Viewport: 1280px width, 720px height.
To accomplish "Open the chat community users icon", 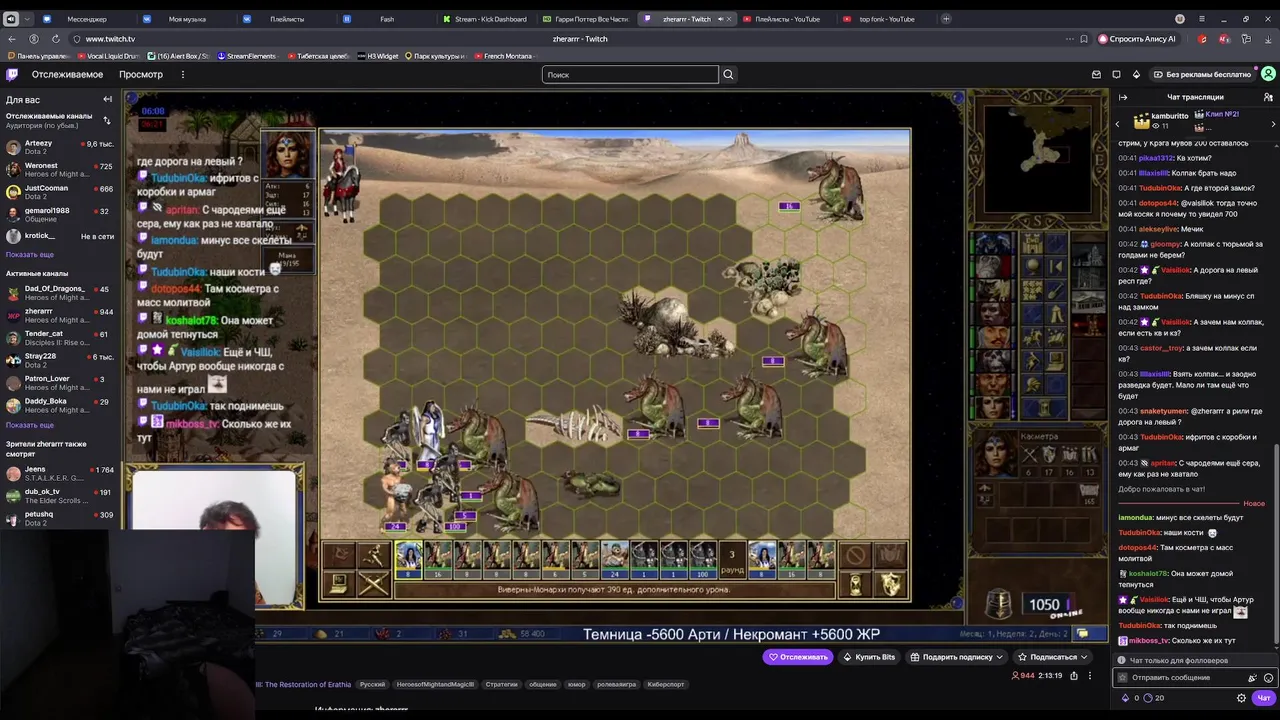I will click(x=1268, y=97).
